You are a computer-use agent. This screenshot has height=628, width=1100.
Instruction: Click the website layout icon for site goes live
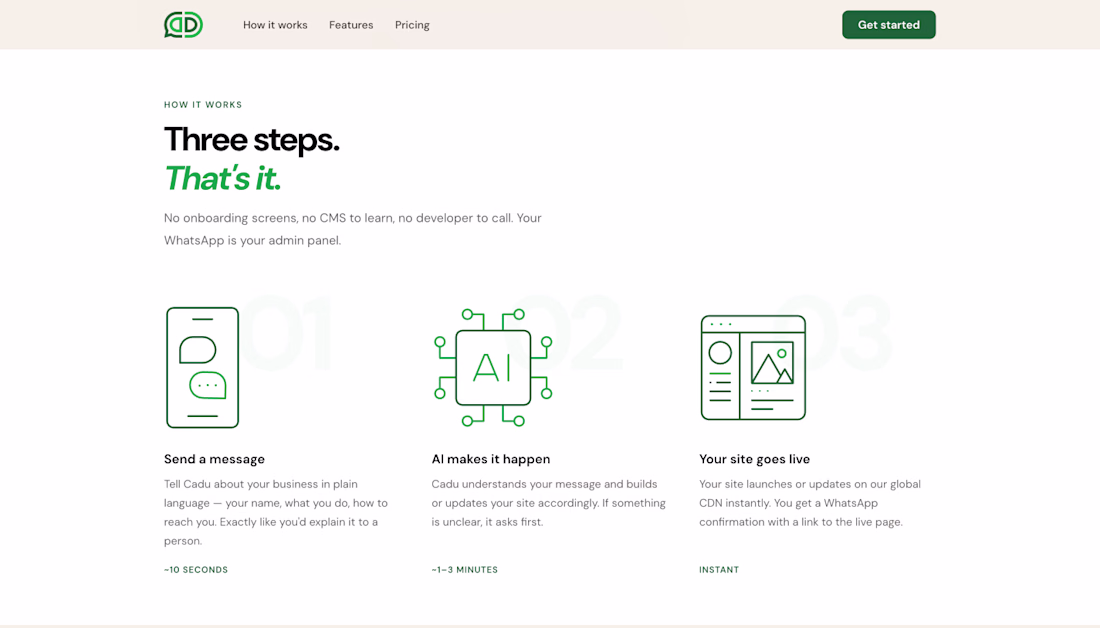coord(753,367)
